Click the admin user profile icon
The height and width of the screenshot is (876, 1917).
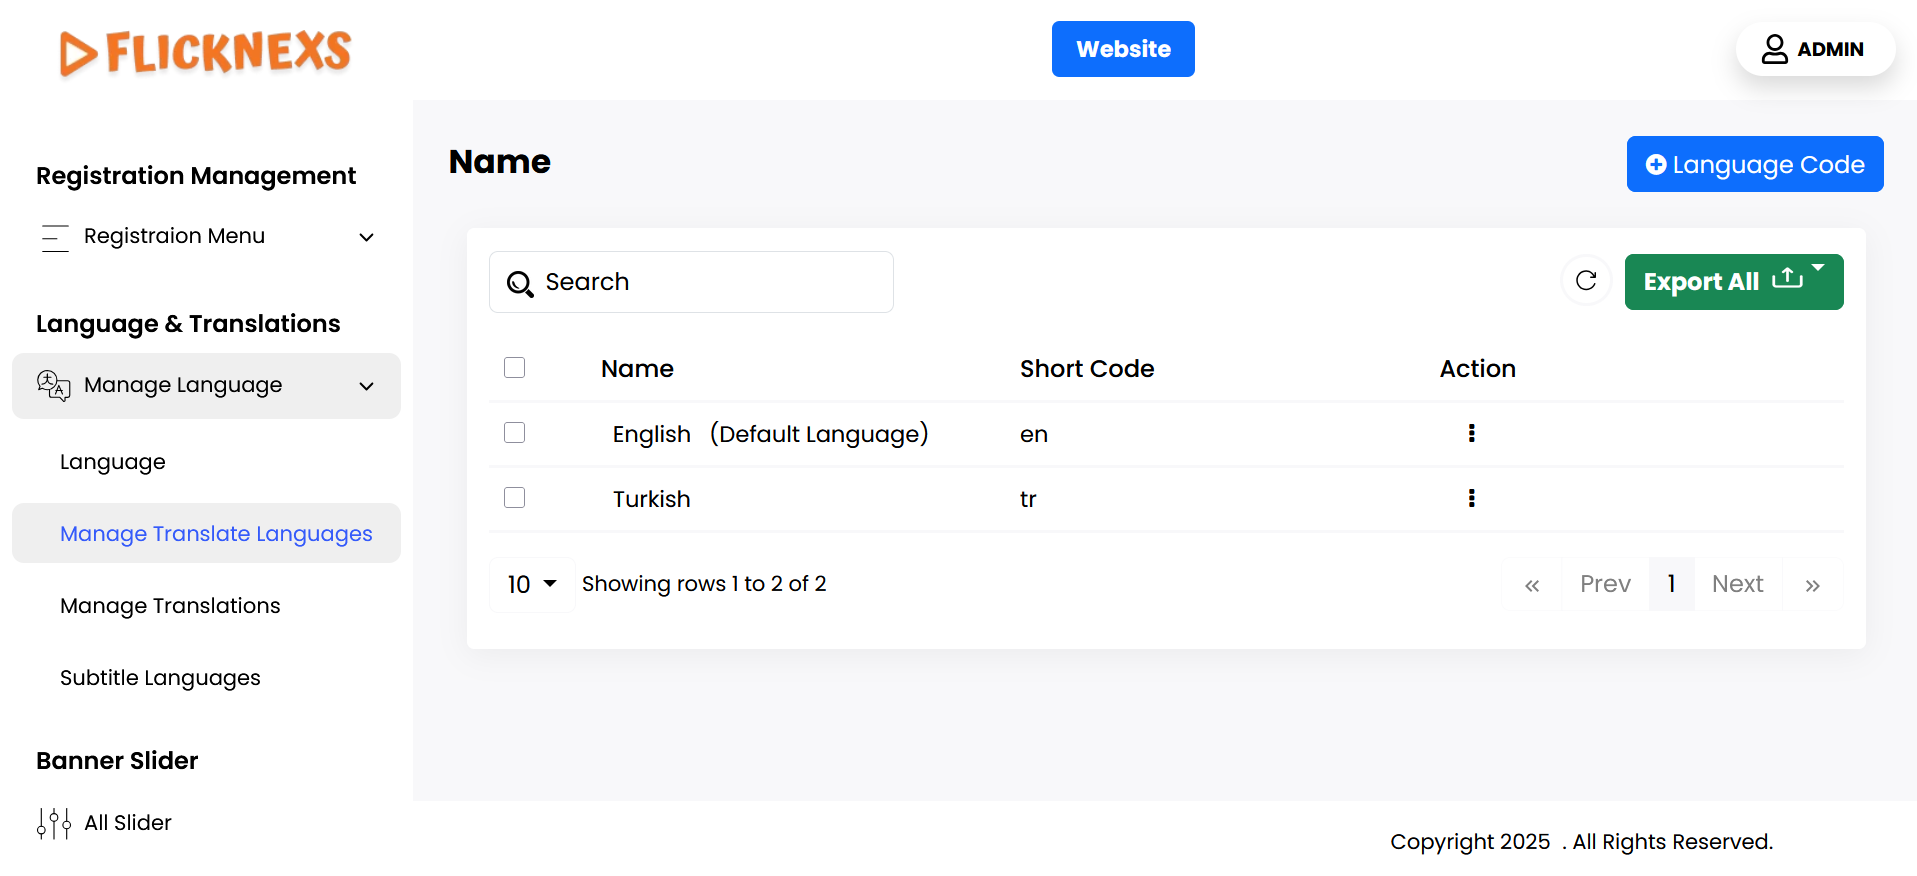click(x=1774, y=49)
